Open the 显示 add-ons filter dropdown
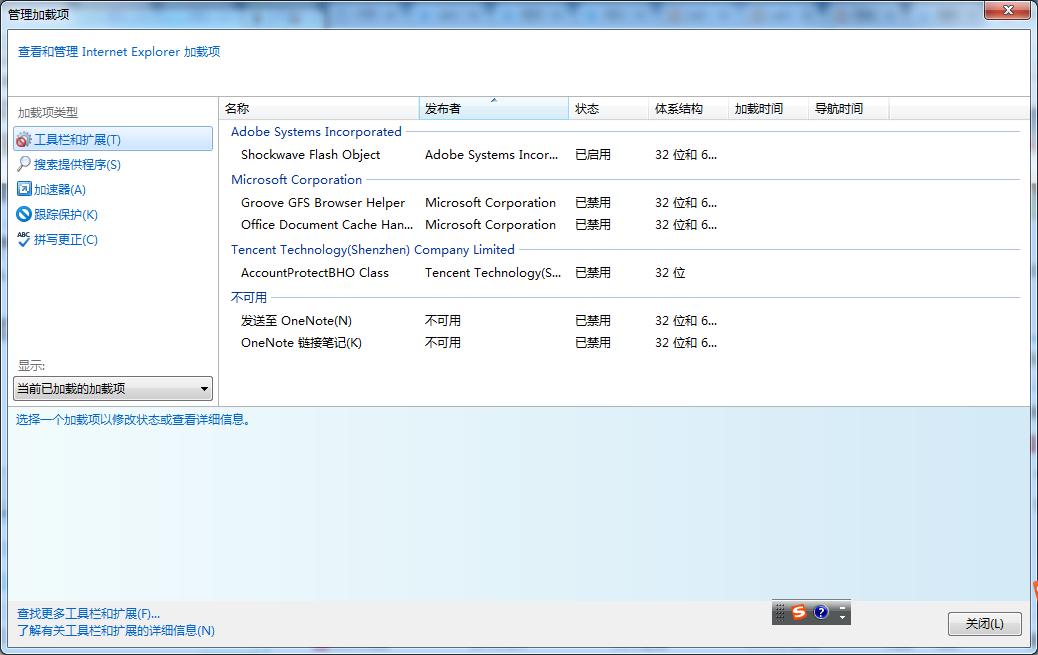 click(x=113, y=389)
